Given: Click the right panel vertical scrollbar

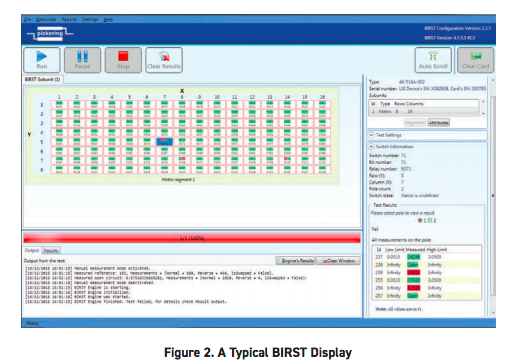Looking at the screenshot, I should click(x=493, y=197).
